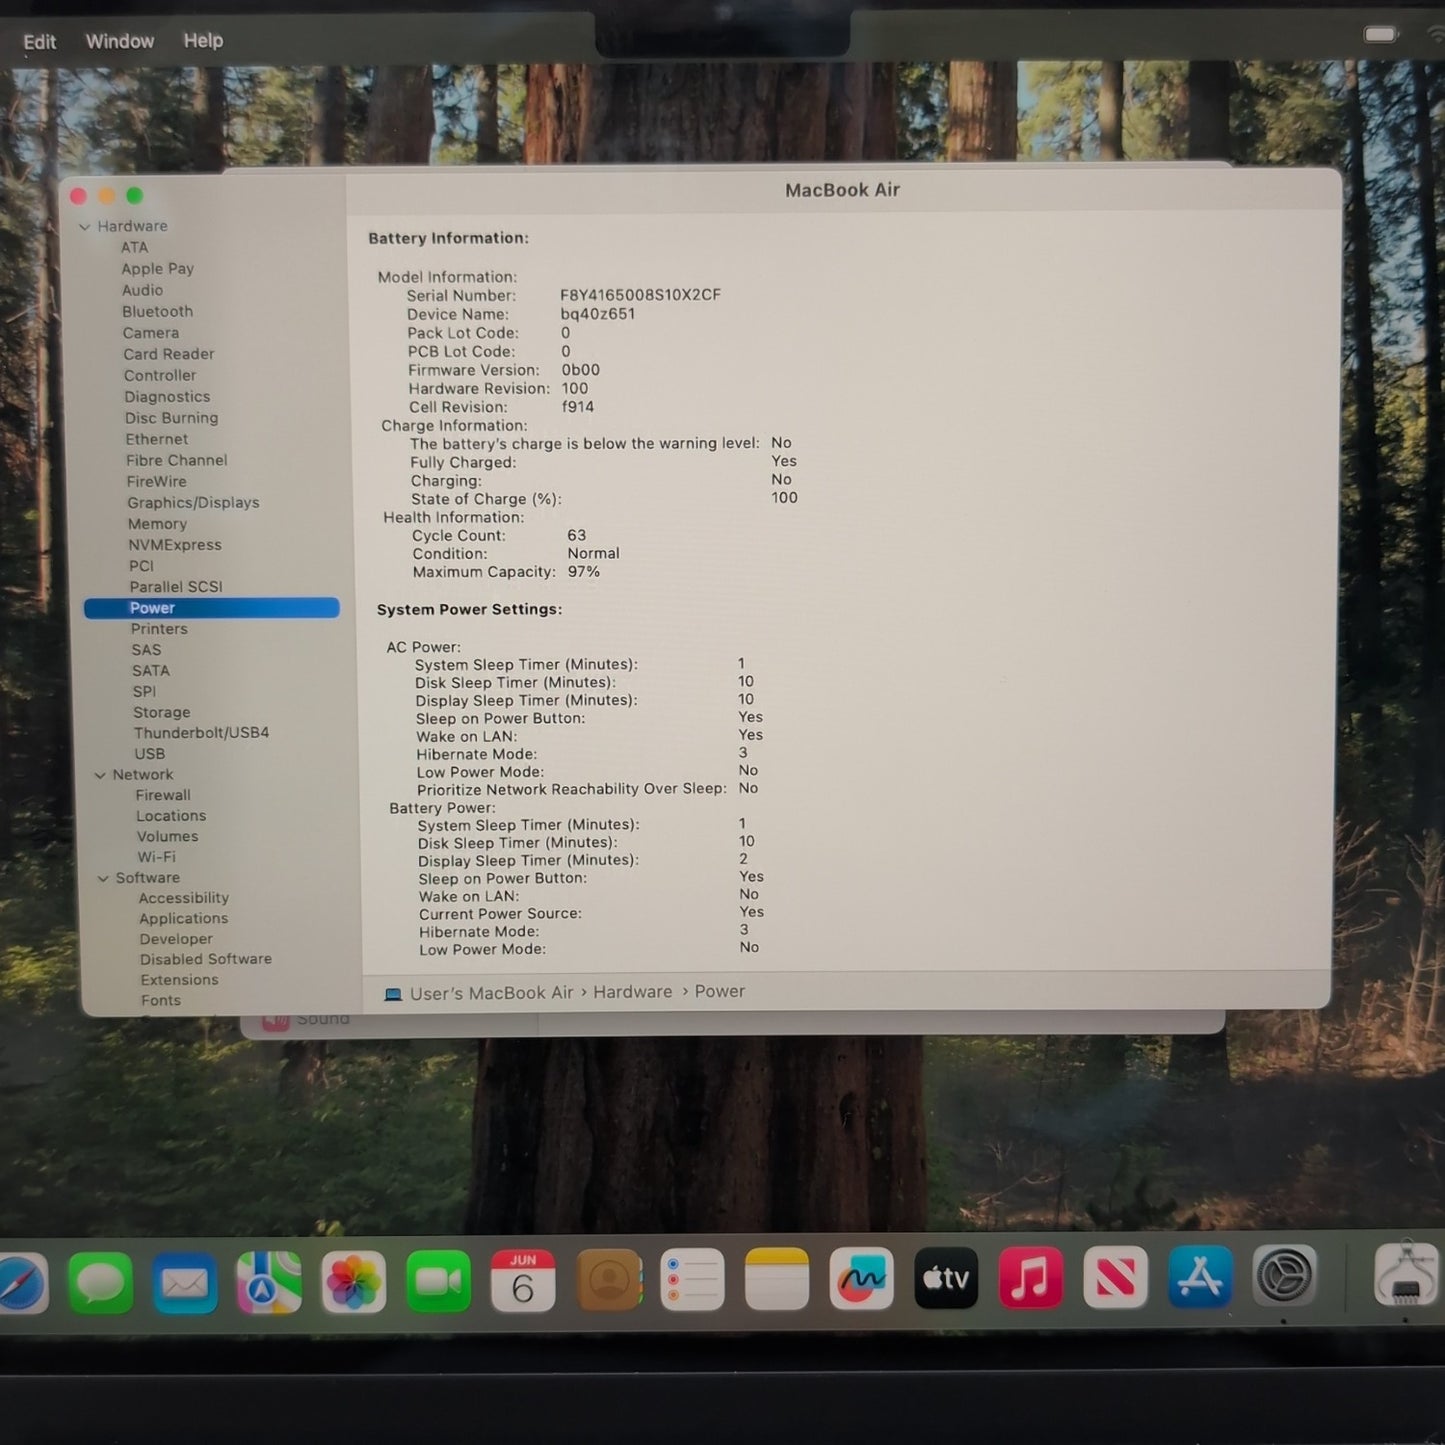Click Power in the path bar
Image resolution: width=1445 pixels, height=1445 pixels.
coord(720,991)
